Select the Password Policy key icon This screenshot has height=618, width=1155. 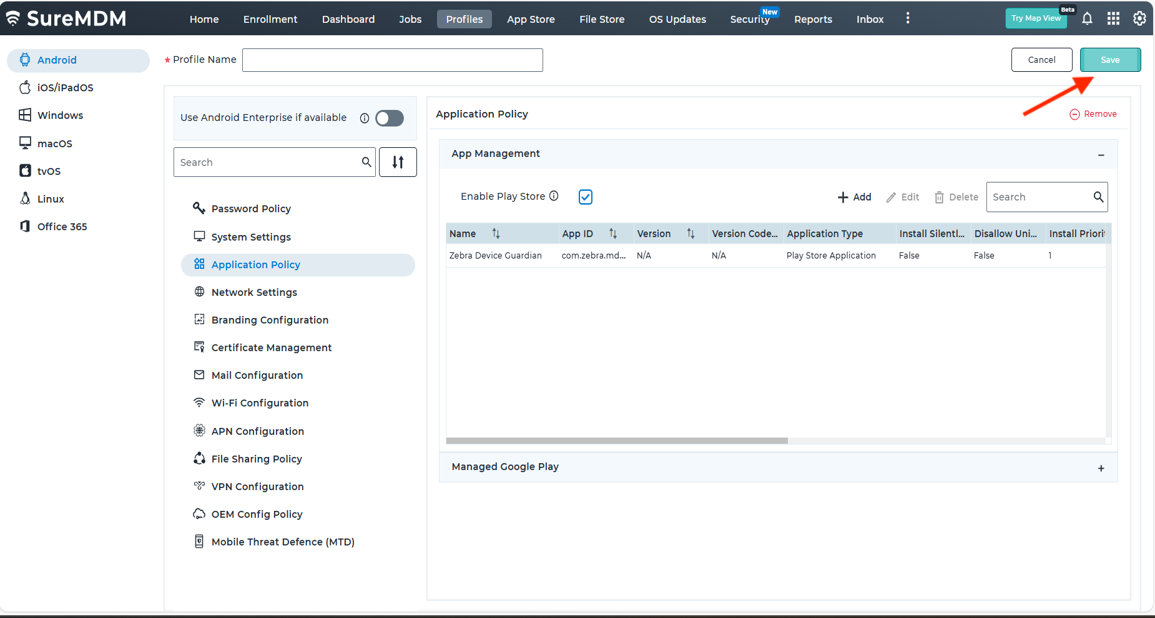click(199, 208)
